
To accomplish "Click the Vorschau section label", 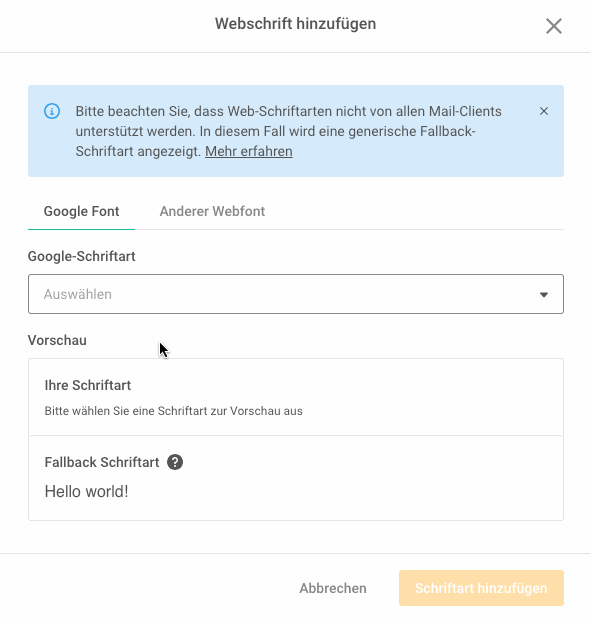I will pos(57,340).
